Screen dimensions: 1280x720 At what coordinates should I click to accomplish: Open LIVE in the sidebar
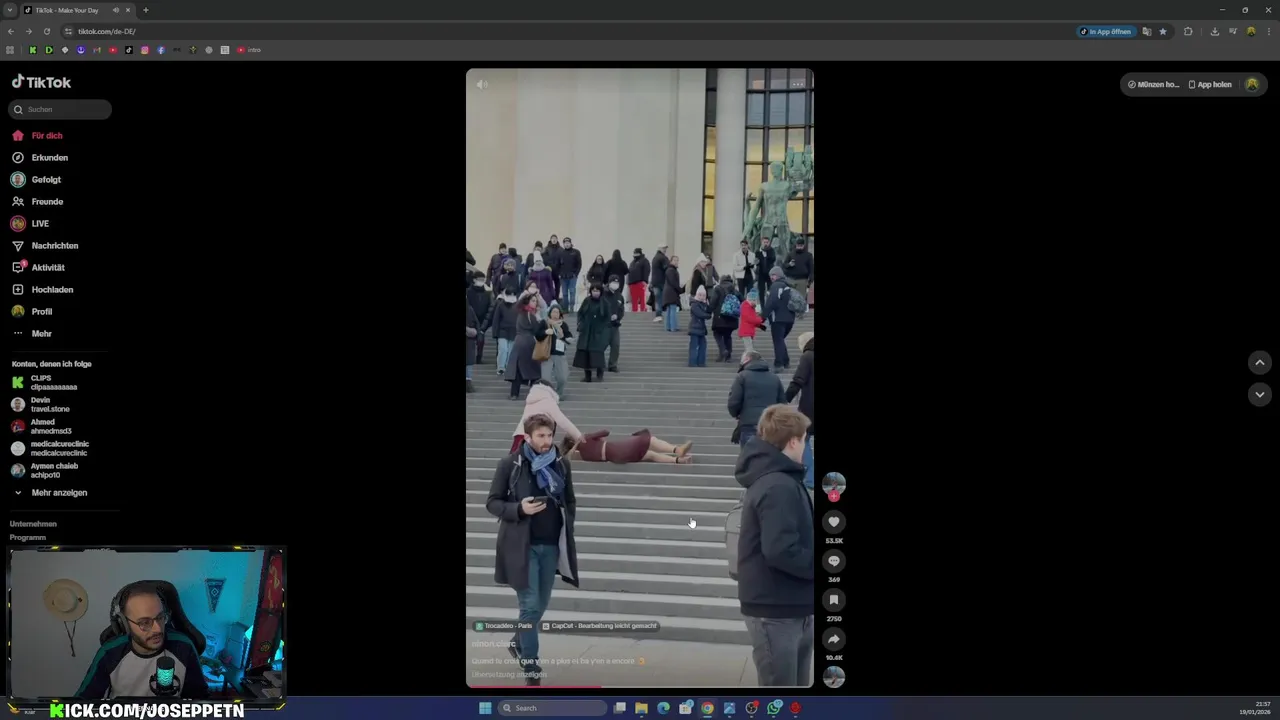31,223
